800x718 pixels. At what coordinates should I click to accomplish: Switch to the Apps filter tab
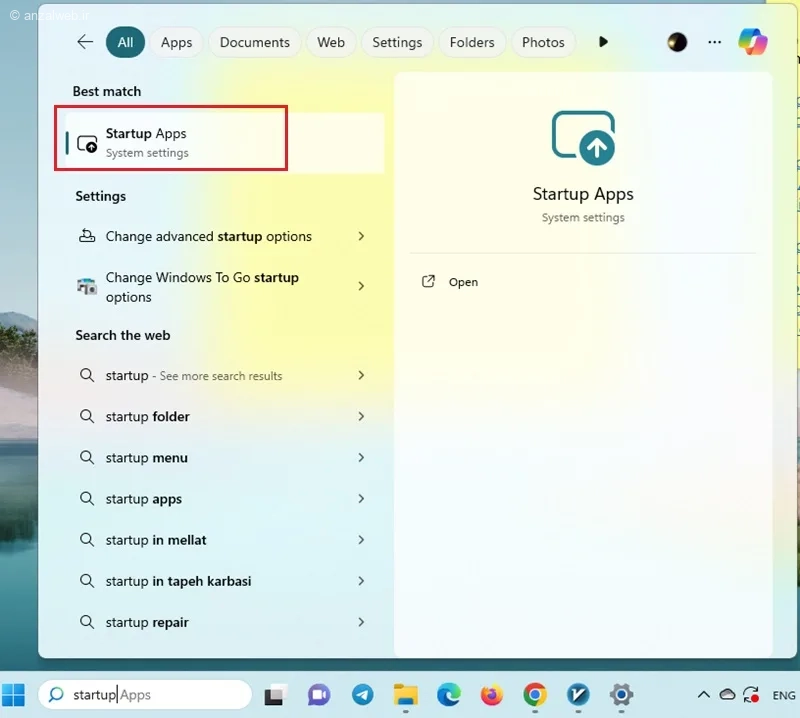(x=176, y=42)
